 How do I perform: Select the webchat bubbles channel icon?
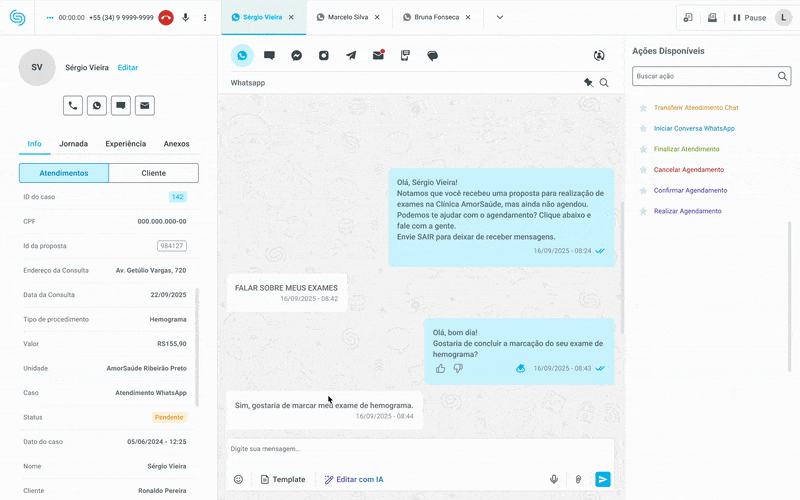(432, 56)
